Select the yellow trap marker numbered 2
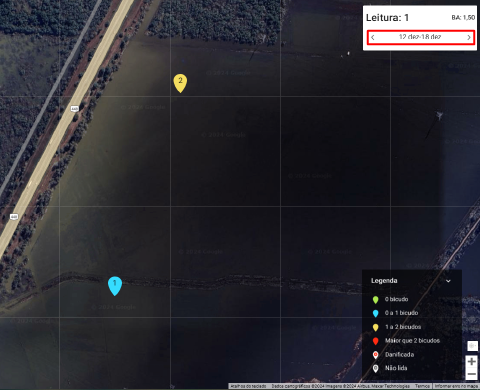This screenshot has height=390, width=480. (x=180, y=83)
